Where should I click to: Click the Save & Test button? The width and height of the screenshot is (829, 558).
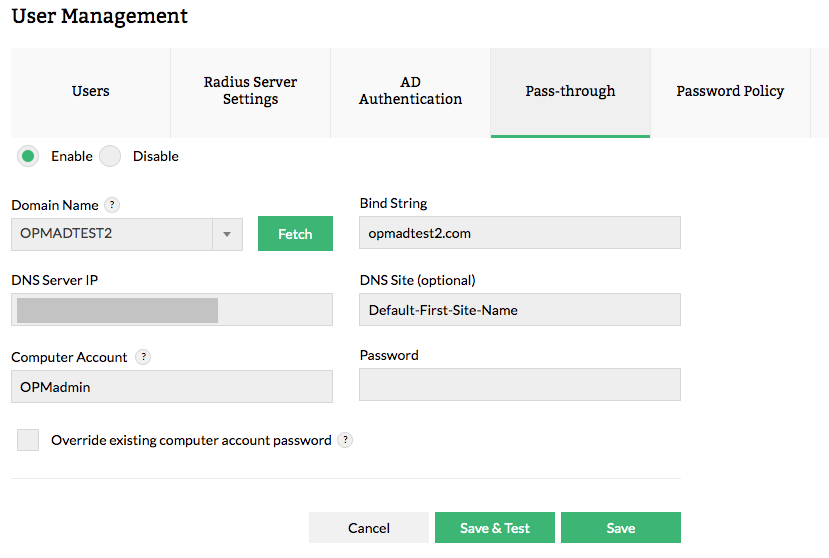tap(495, 528)
